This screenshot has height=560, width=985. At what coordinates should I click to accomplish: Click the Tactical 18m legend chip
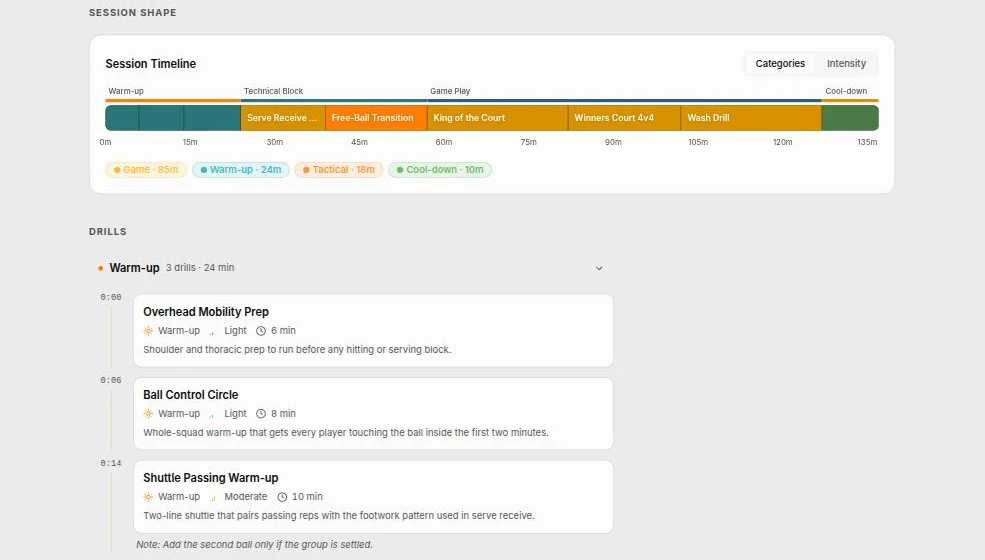(339, 170)
